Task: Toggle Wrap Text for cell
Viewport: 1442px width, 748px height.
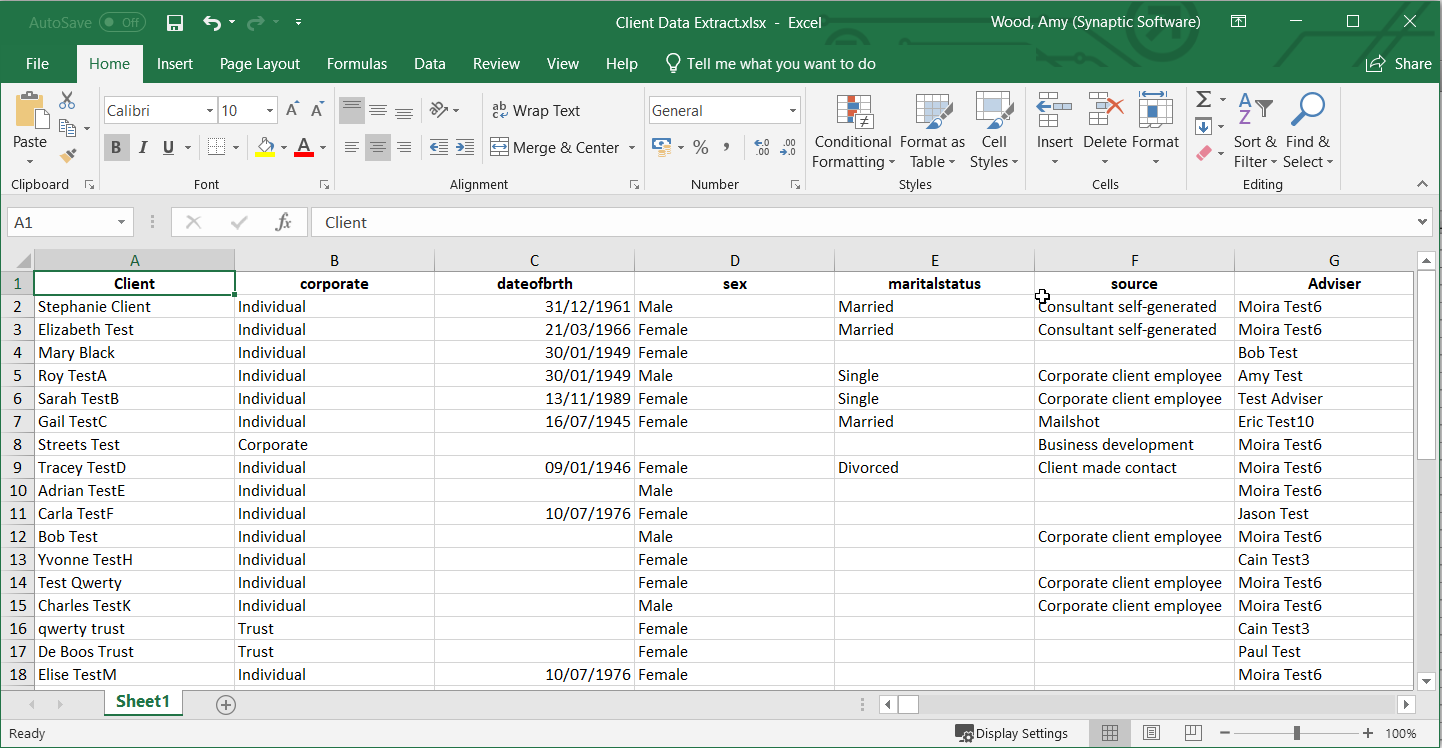Action: coord(535,111)
